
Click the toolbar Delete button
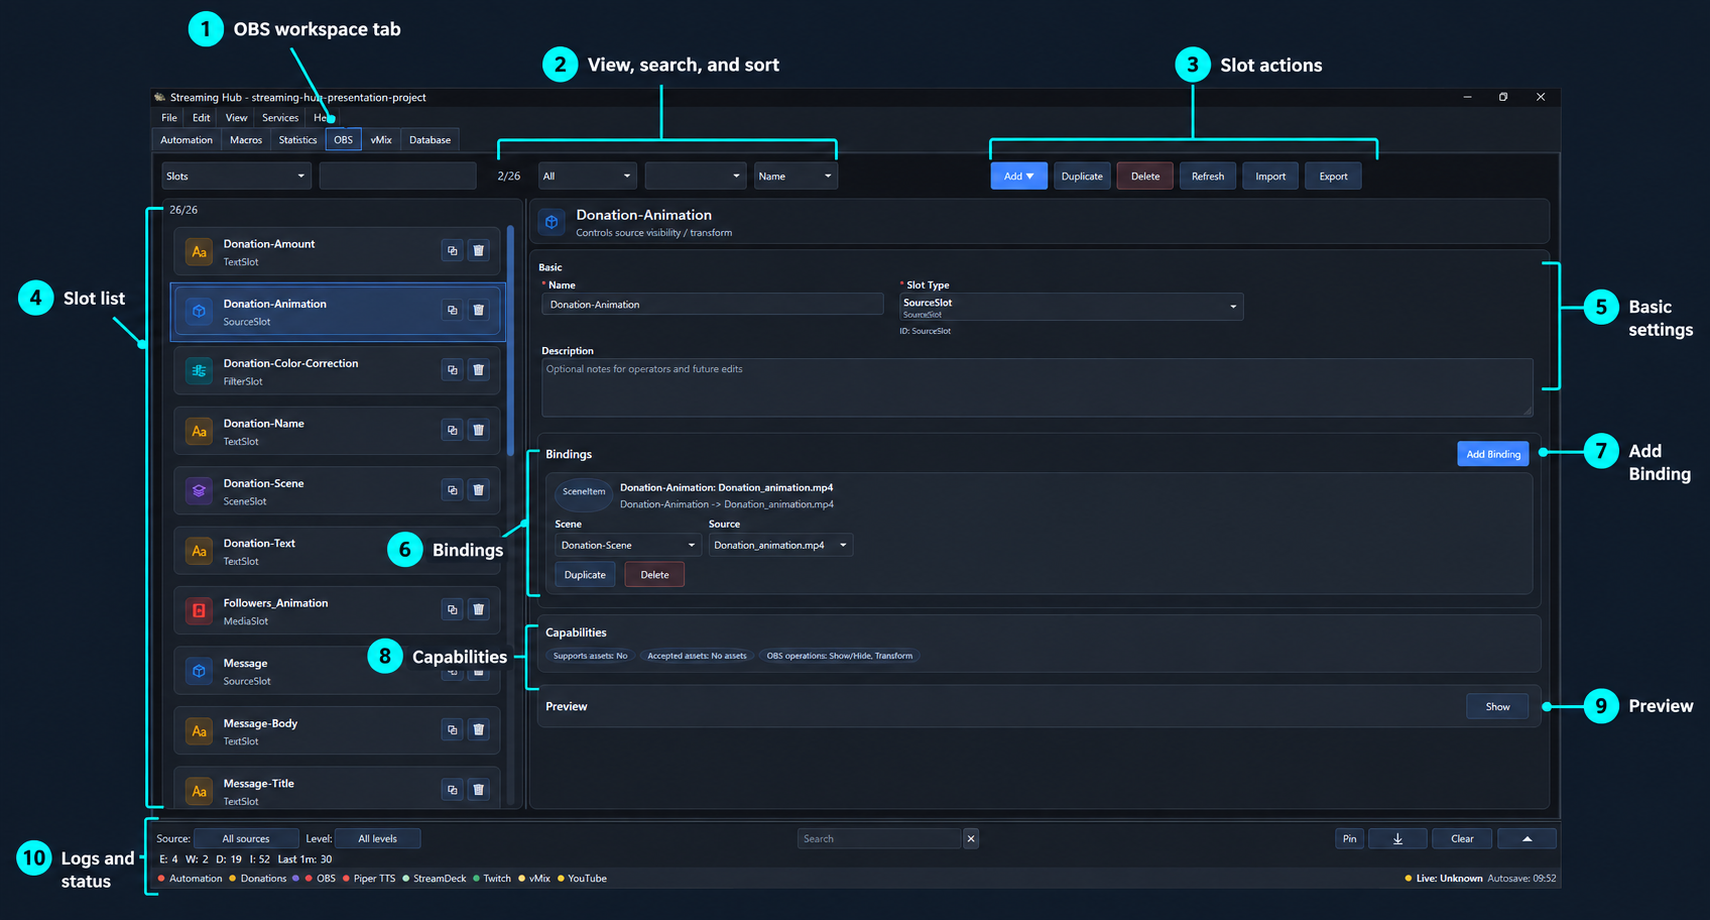pos(1145,176)
